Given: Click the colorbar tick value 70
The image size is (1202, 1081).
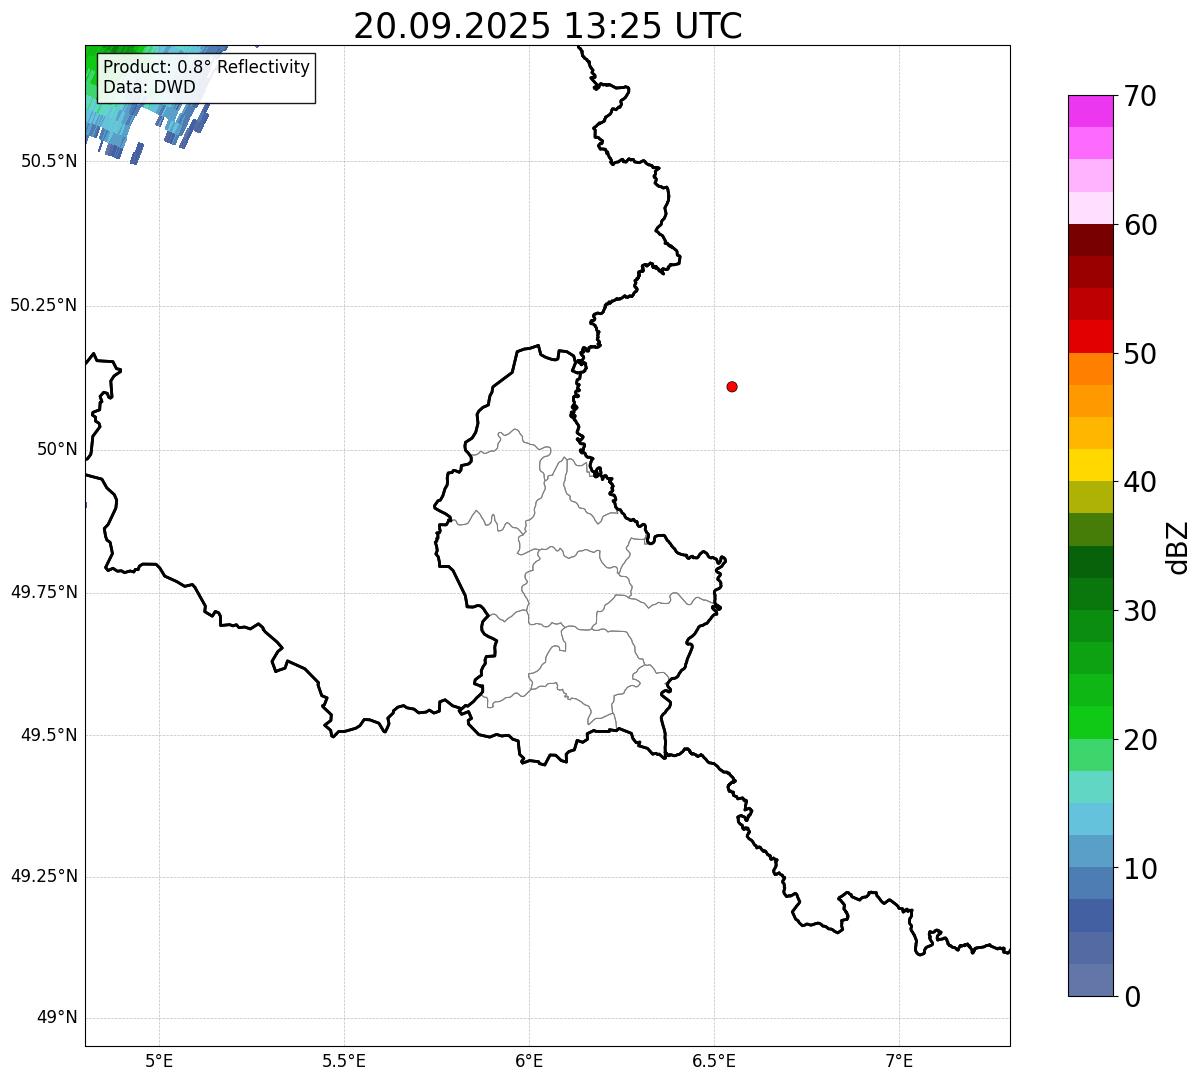Looking at the screenshot, I should click(1140, 97).
